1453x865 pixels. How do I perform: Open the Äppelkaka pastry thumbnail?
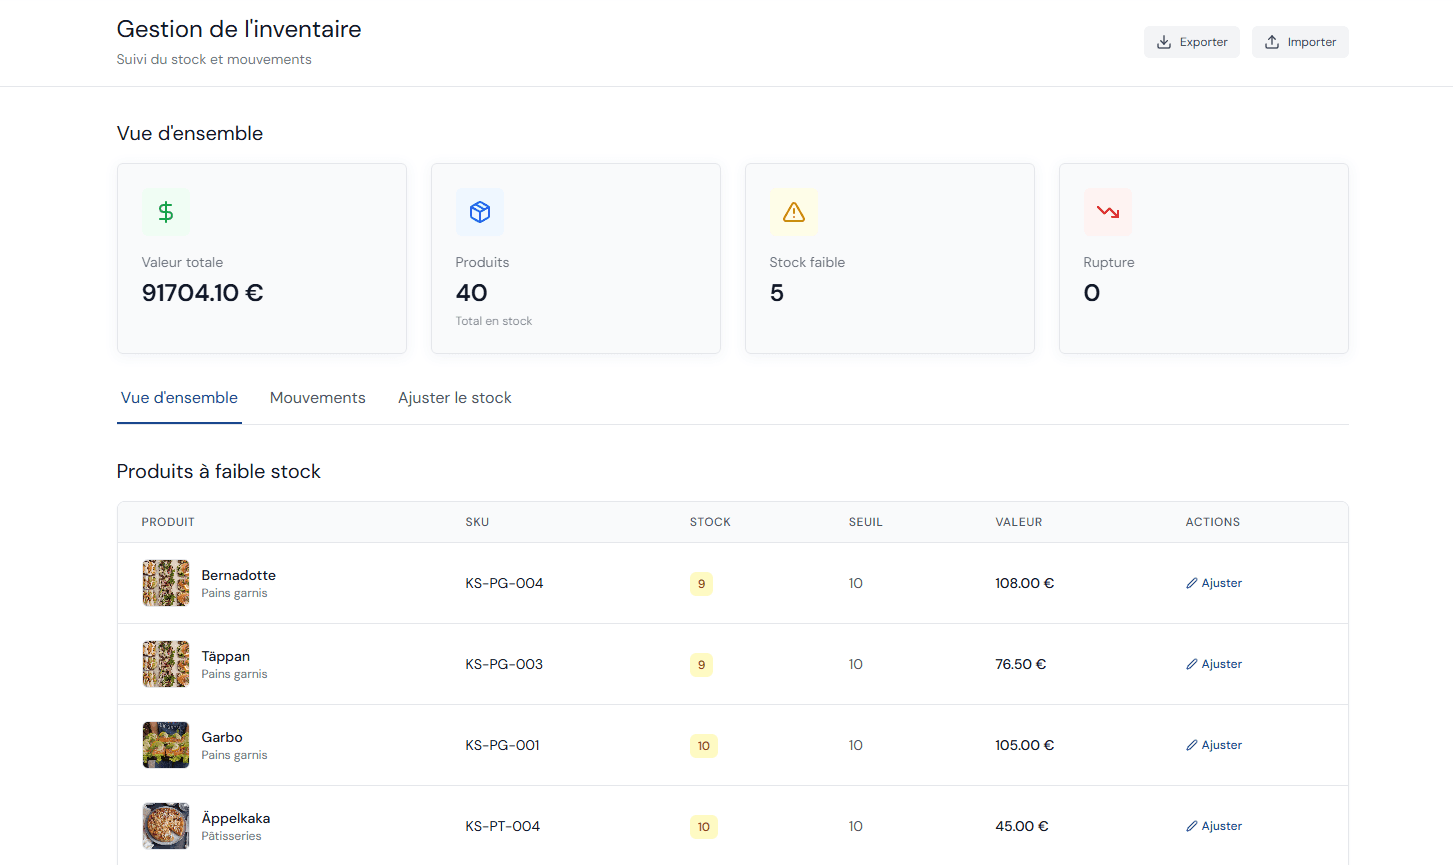pyautogui.click(x=166, y=826)
